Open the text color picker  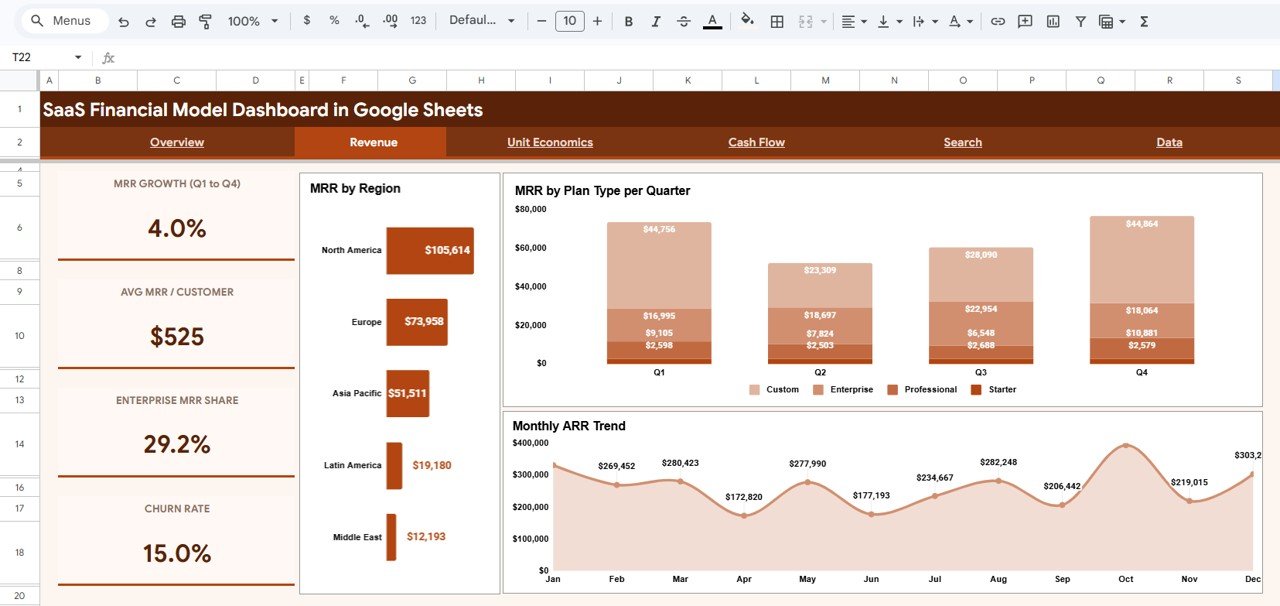pos(712,20)
